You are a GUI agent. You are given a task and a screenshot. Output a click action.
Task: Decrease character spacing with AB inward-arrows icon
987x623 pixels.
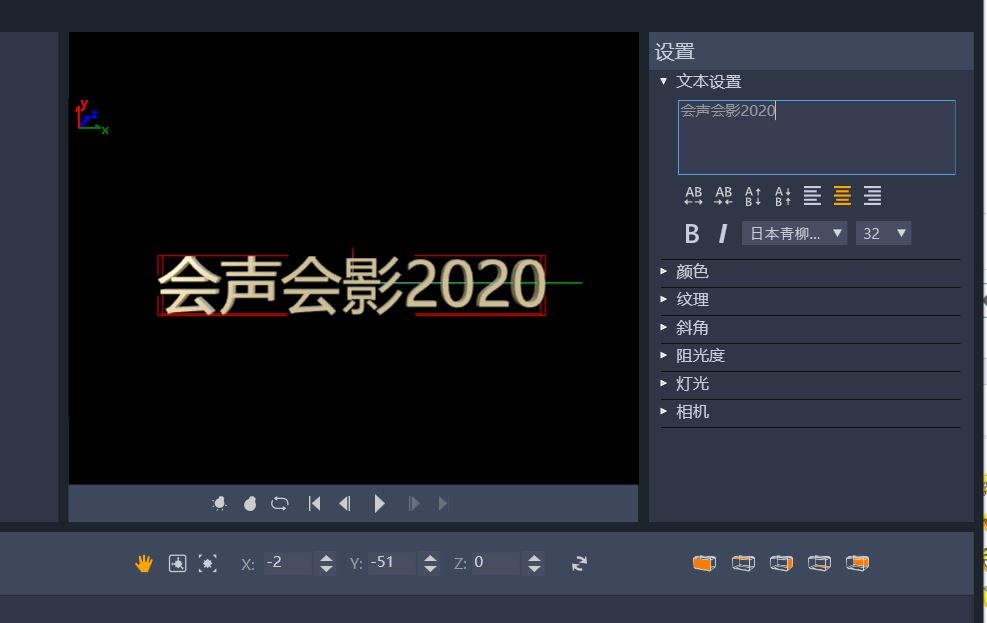[x=723, y=196]
